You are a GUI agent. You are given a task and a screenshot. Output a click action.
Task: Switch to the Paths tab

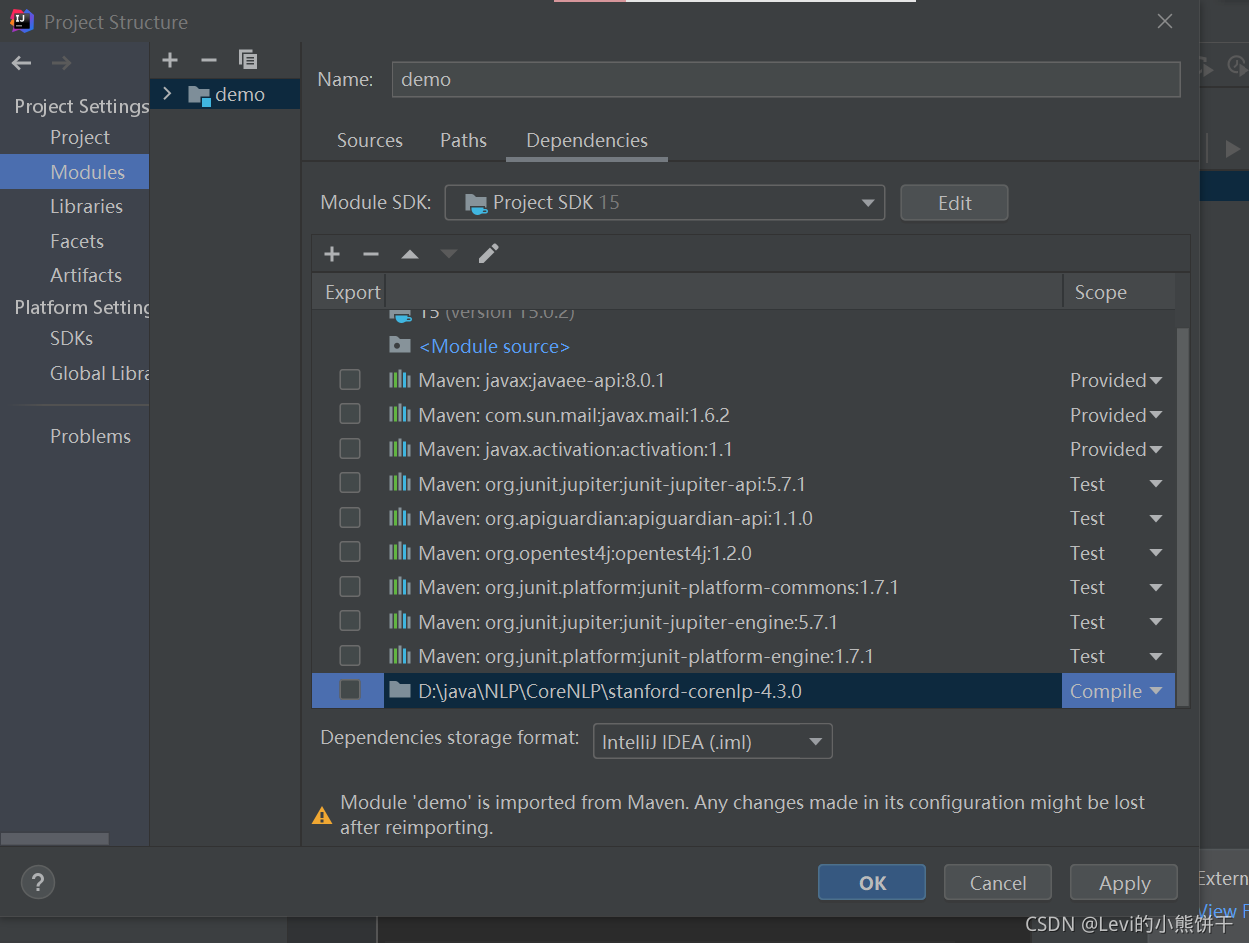(x=464, y=141)
